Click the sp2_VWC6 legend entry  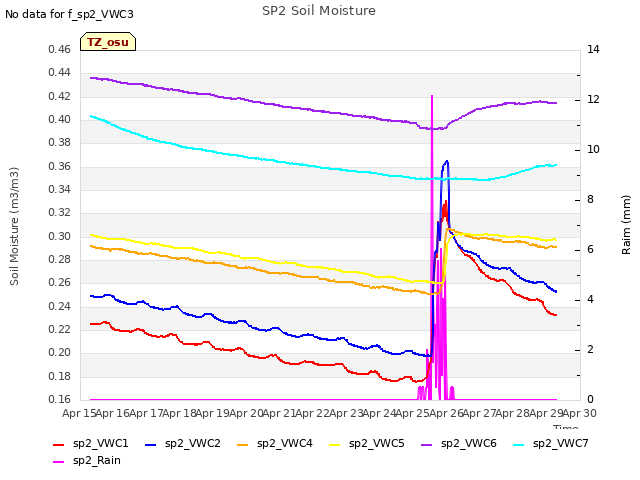pyautogui.click(x=459, y=443)
